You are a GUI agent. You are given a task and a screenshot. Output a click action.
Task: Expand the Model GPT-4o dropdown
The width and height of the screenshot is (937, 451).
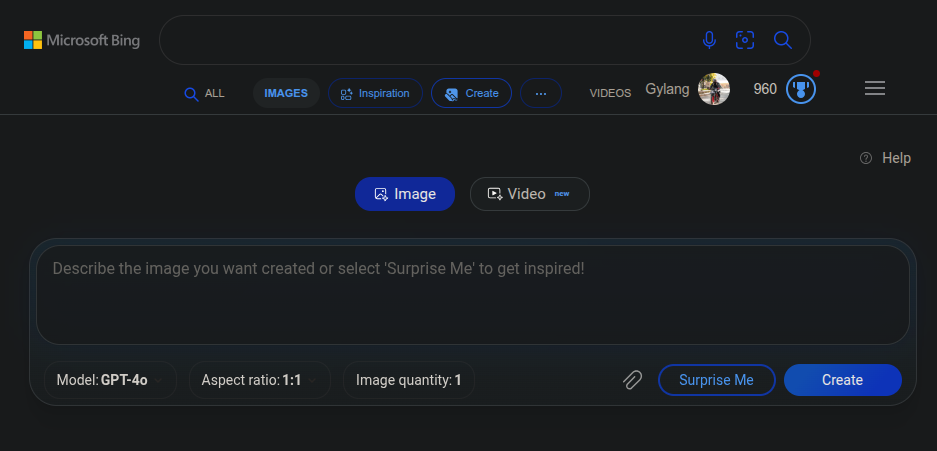(110, 380)
